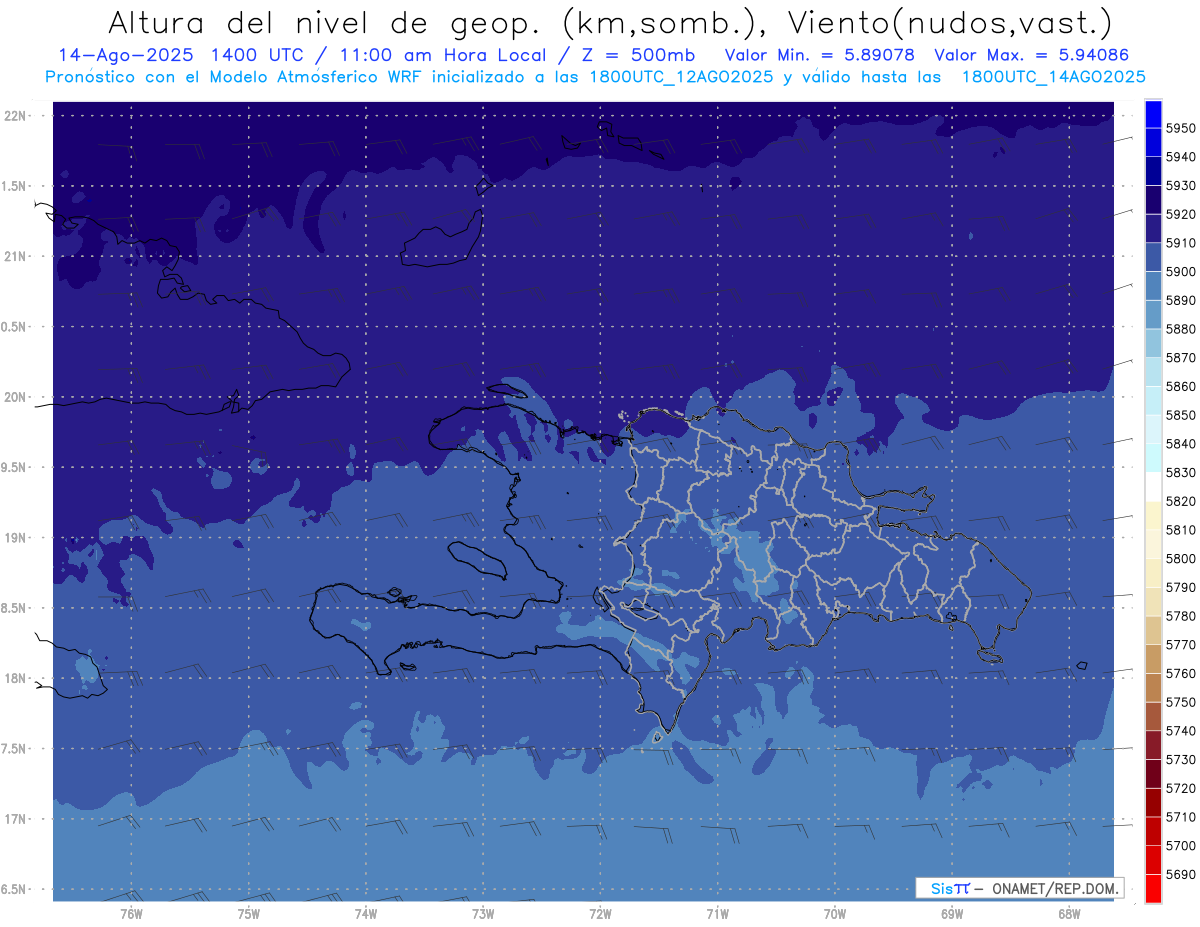Image resolution: width=1200 pixels, height=927 pixels.
Task: Click the '21N' latitude label
Action: (x=15, y=256)
